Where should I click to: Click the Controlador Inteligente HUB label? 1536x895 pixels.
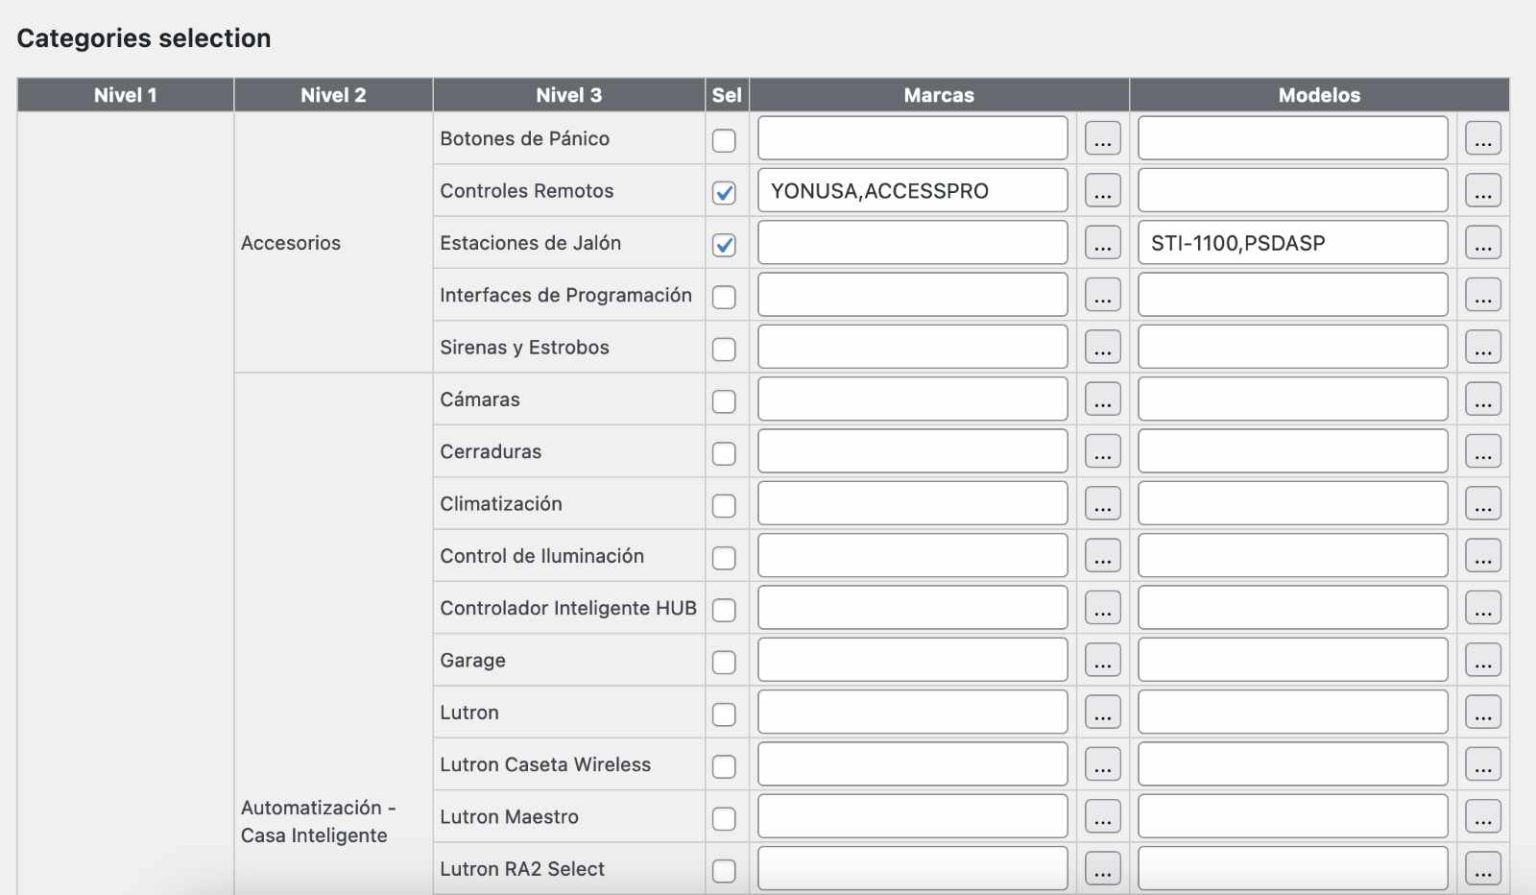[x=568, y=608]
